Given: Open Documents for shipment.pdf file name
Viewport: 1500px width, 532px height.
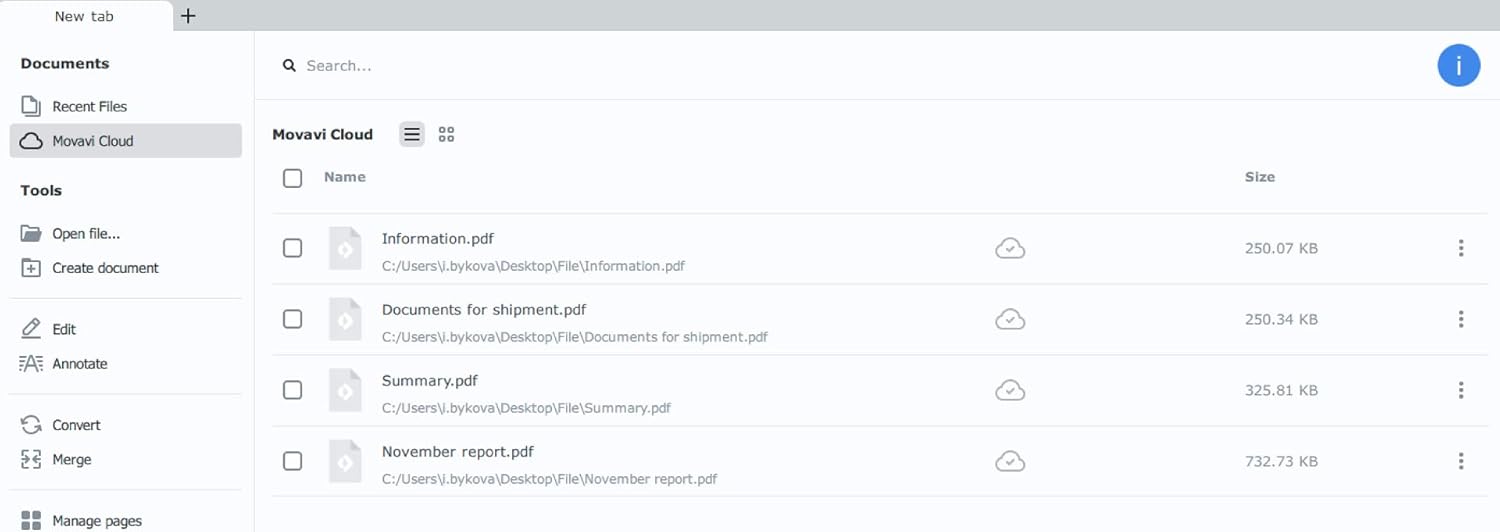Looking at the screenshot, I should click(484, 310).
